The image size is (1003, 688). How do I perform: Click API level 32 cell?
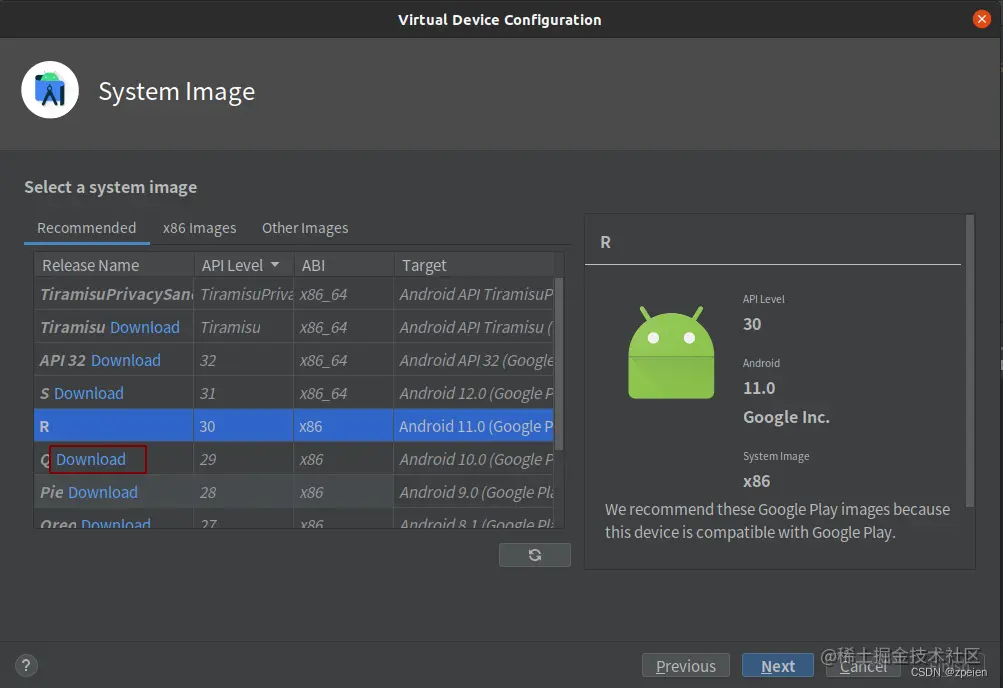pos(244,361)
